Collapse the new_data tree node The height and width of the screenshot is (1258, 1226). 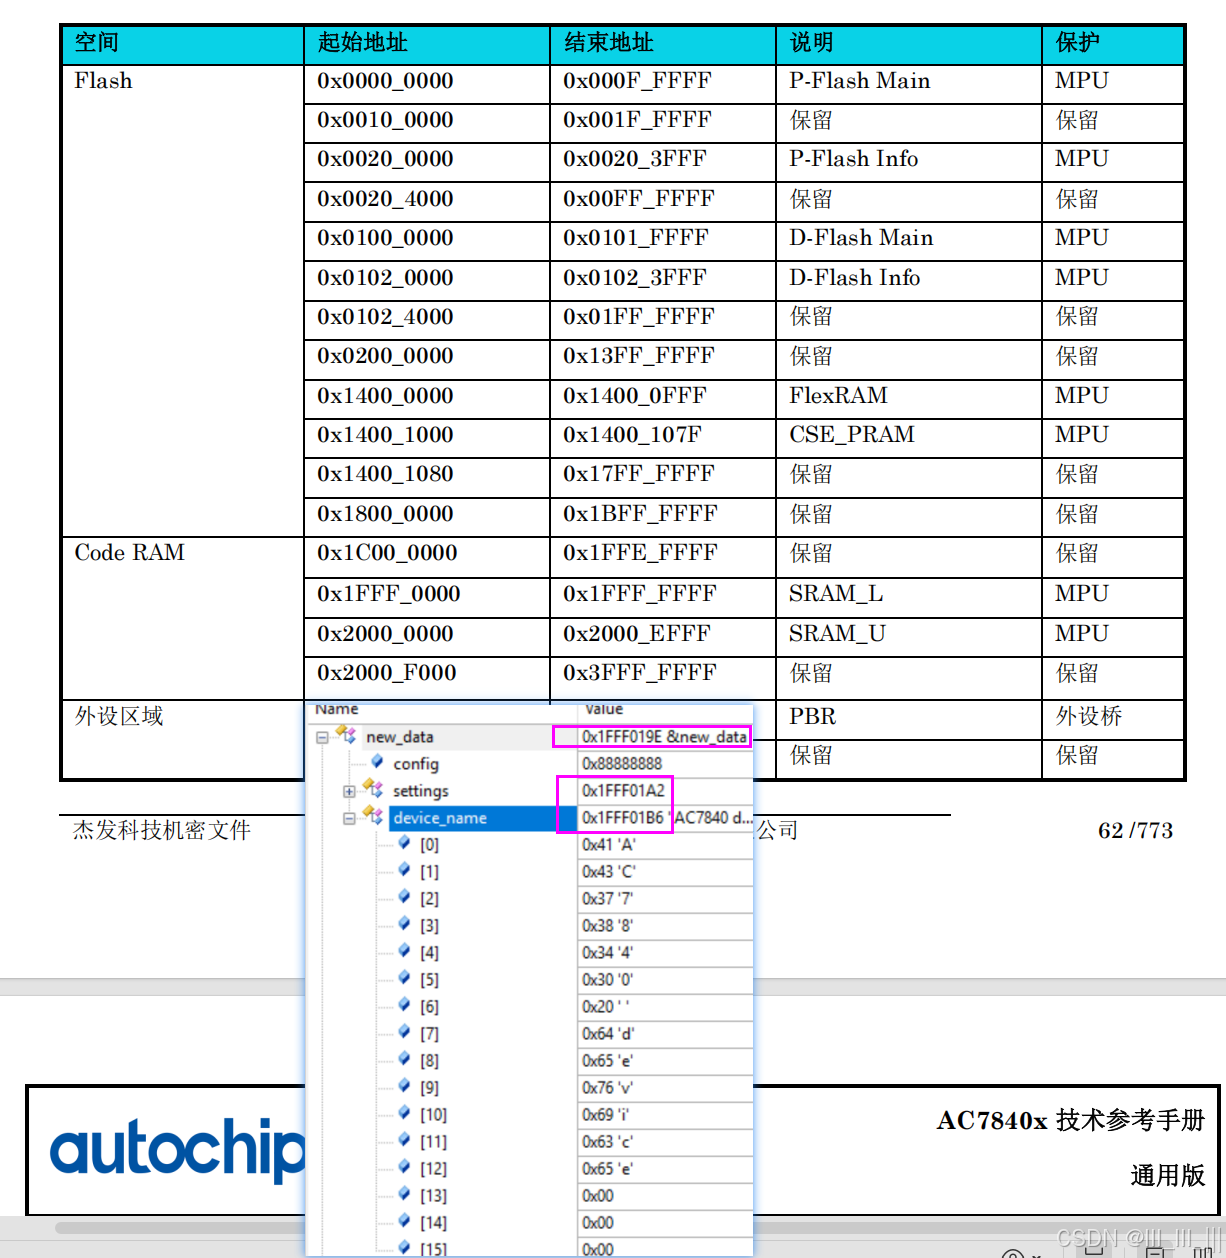click(322, 738)
